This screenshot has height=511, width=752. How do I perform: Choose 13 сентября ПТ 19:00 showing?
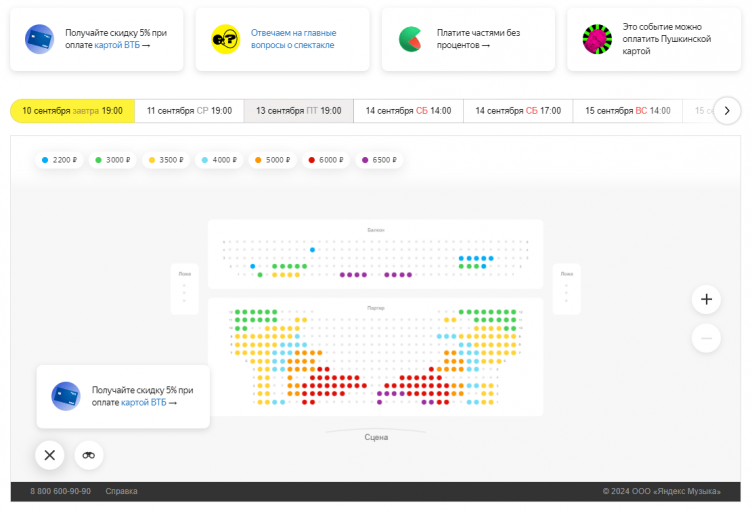[x=299, y=111]
